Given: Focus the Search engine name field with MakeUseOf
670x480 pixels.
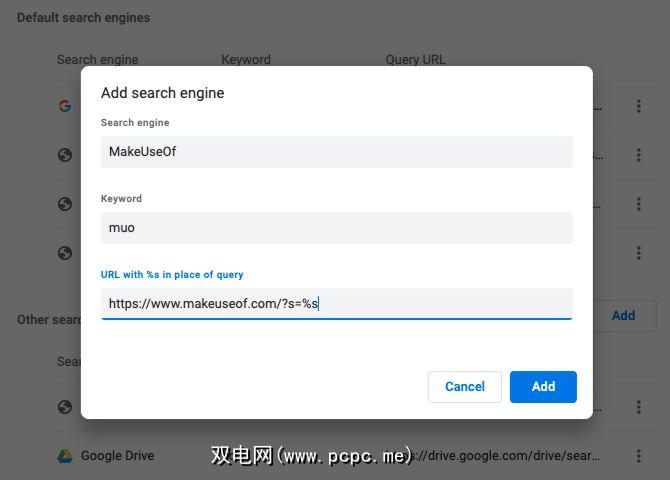Looking at the screenshot, I should (337, 152).
